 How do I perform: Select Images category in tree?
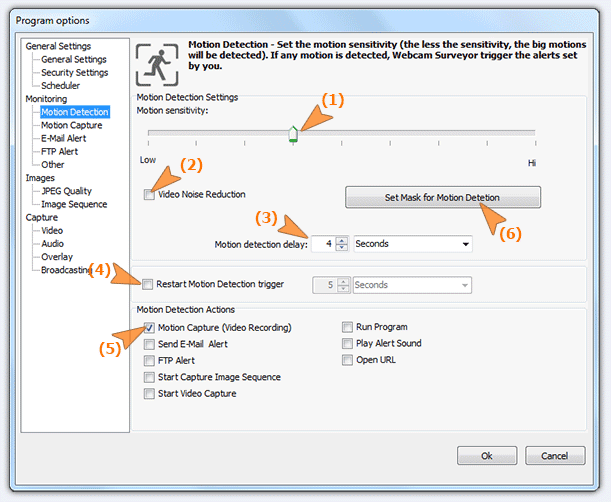pos(40,178)
